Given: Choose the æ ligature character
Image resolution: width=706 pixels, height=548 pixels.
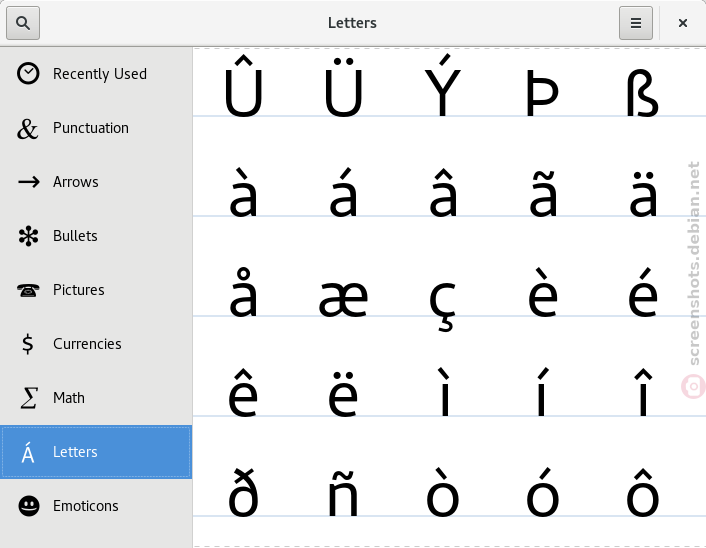Looking at the screenshot, I should [x=344, y=299].
